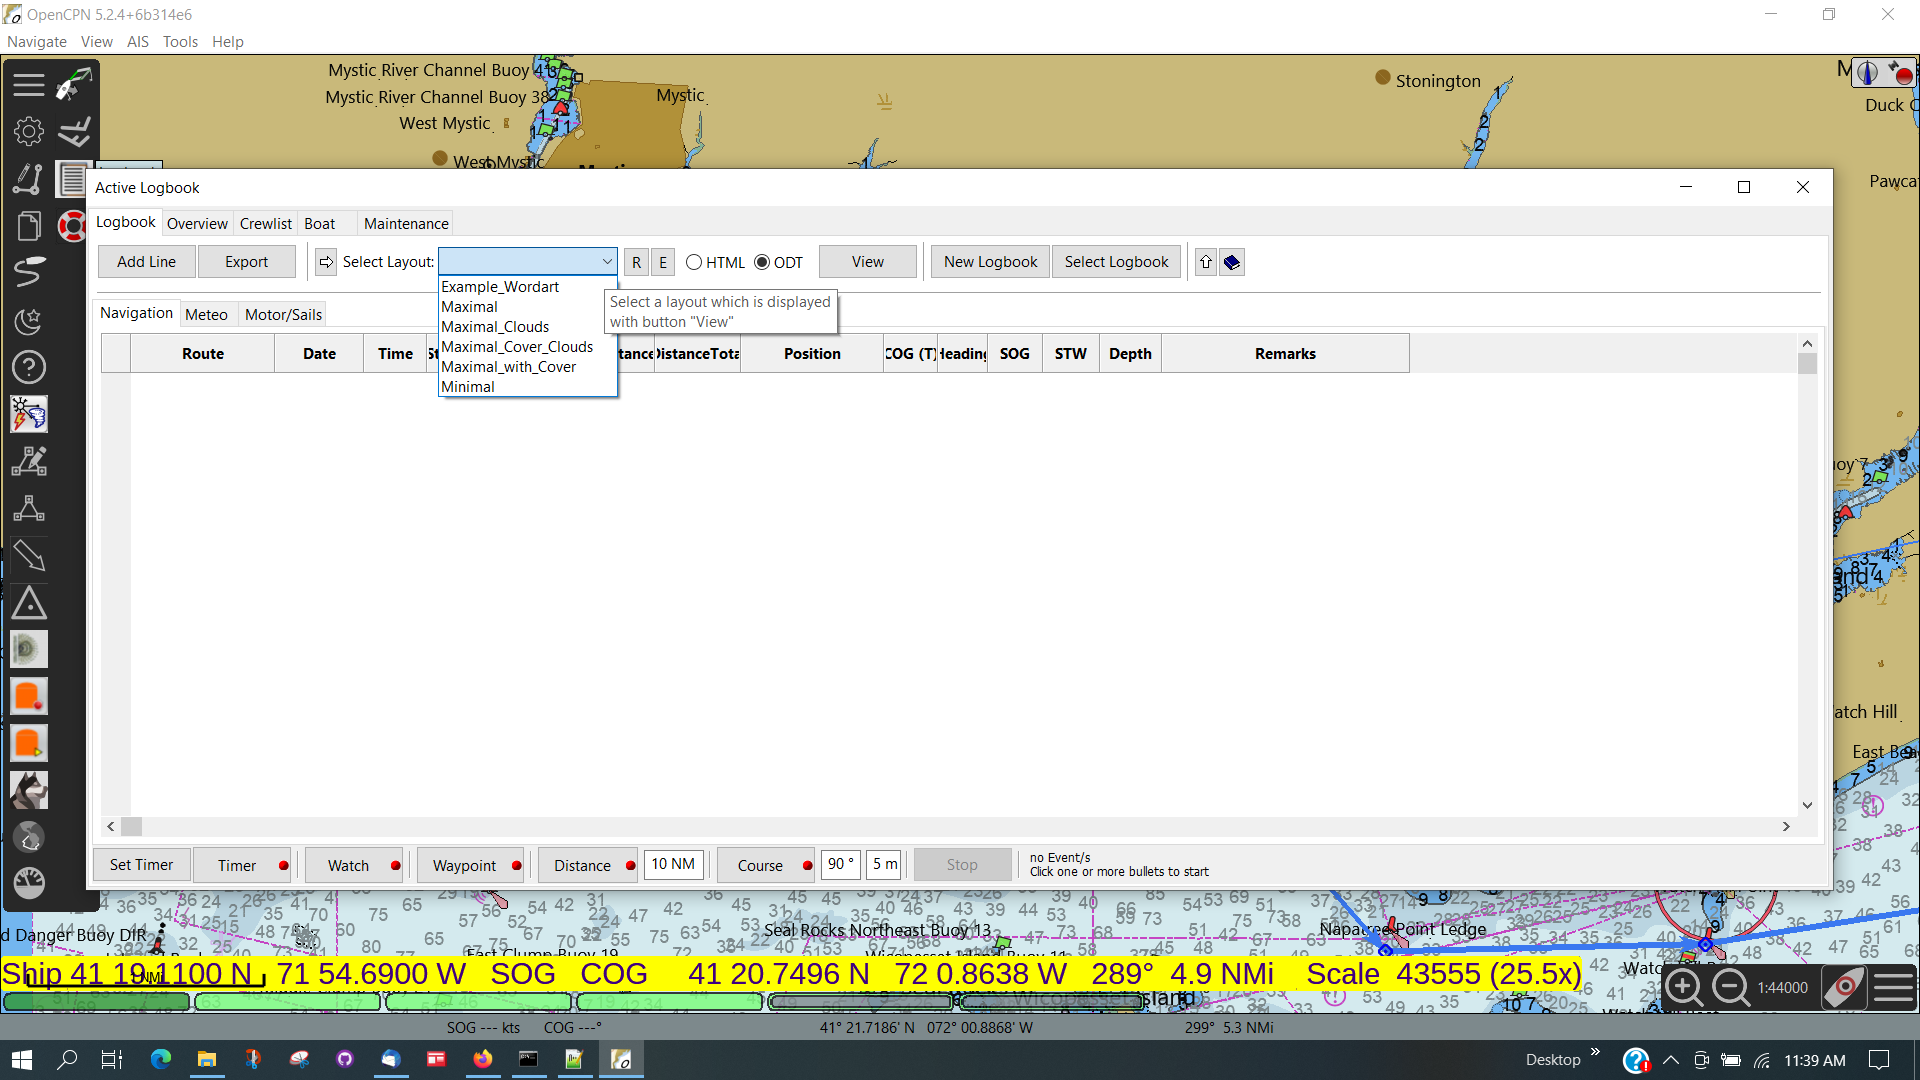Toggle night color scheme with moon icon
Image resolution: width=1920 pixels, height=1080 pixels.
[x=28, y=320]
